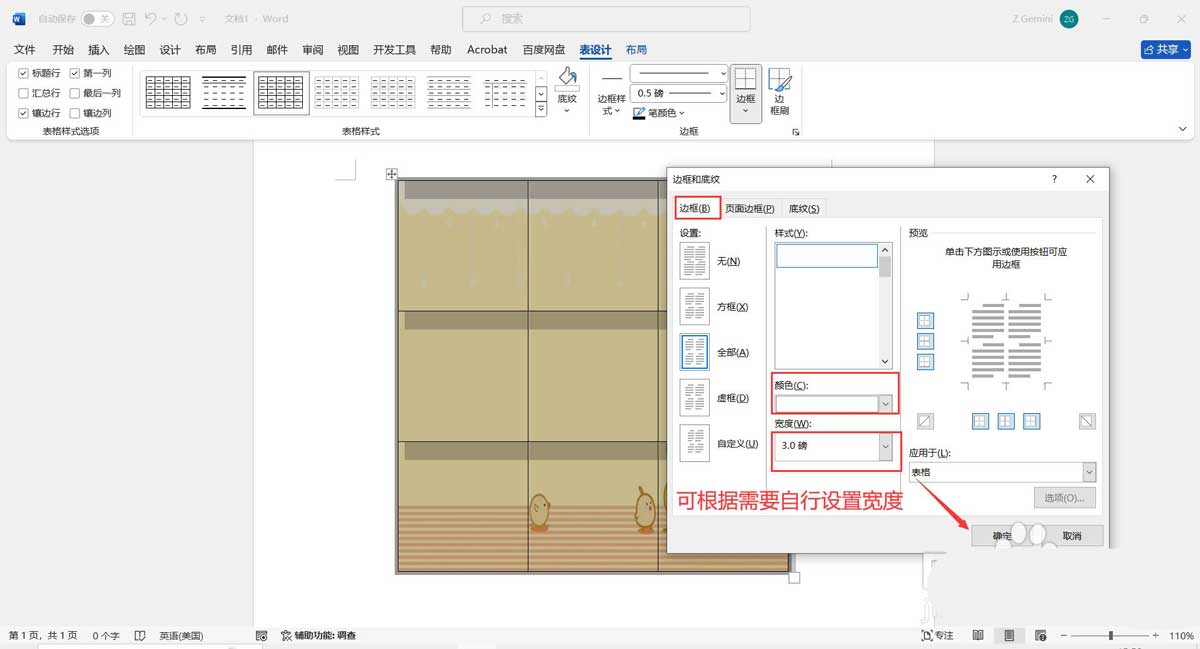
Task: Open the 底纹 (Shading) color tool
Action: coord(567,87)
